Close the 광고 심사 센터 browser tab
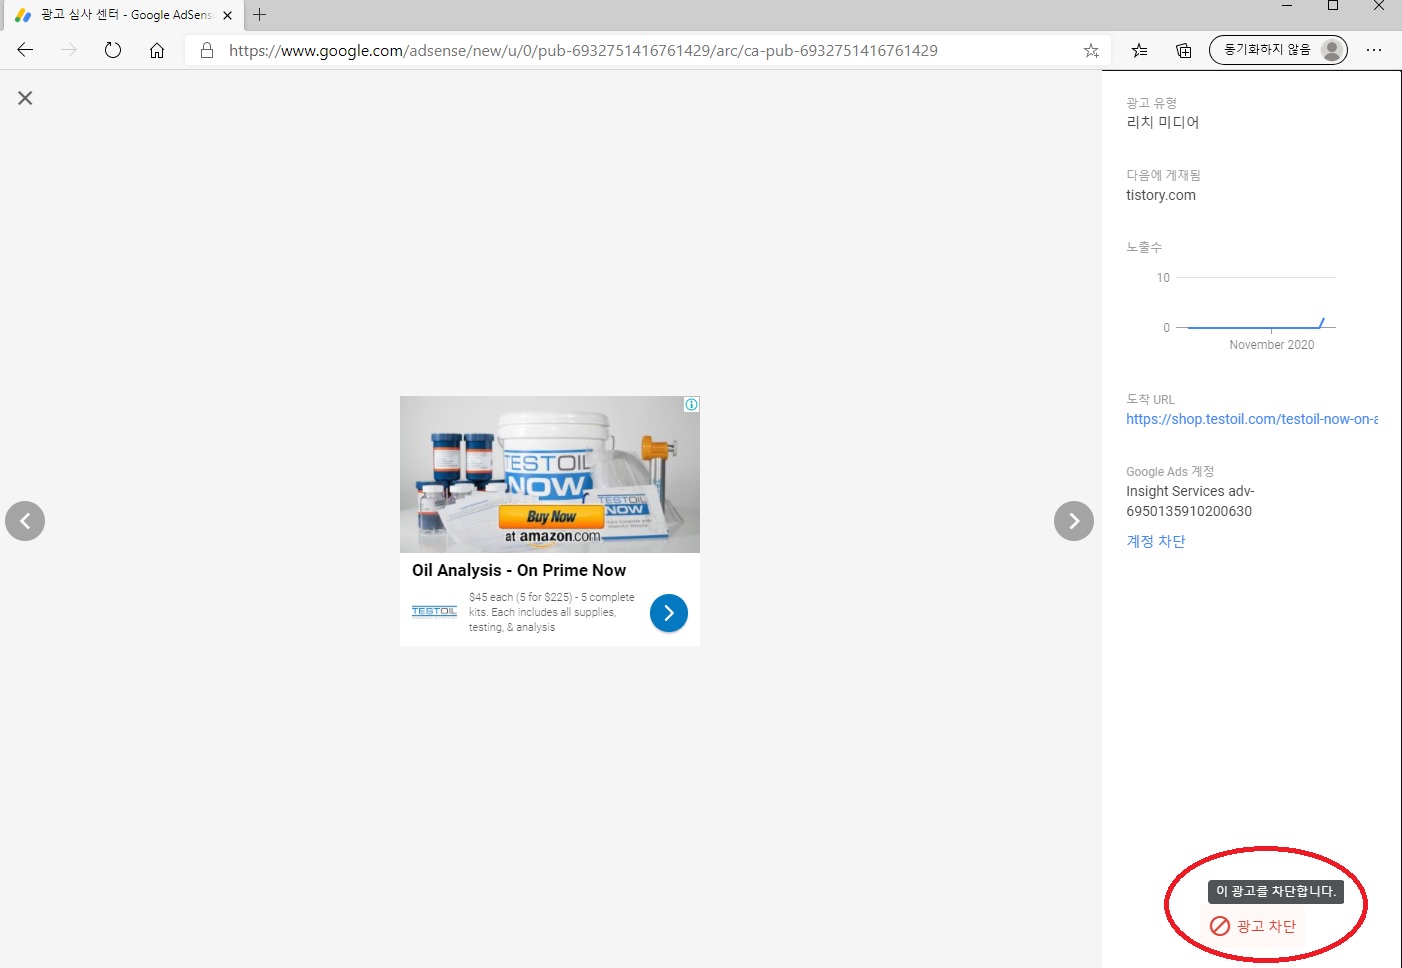Viewport: 1402px width, 968px height. point(227,15)
